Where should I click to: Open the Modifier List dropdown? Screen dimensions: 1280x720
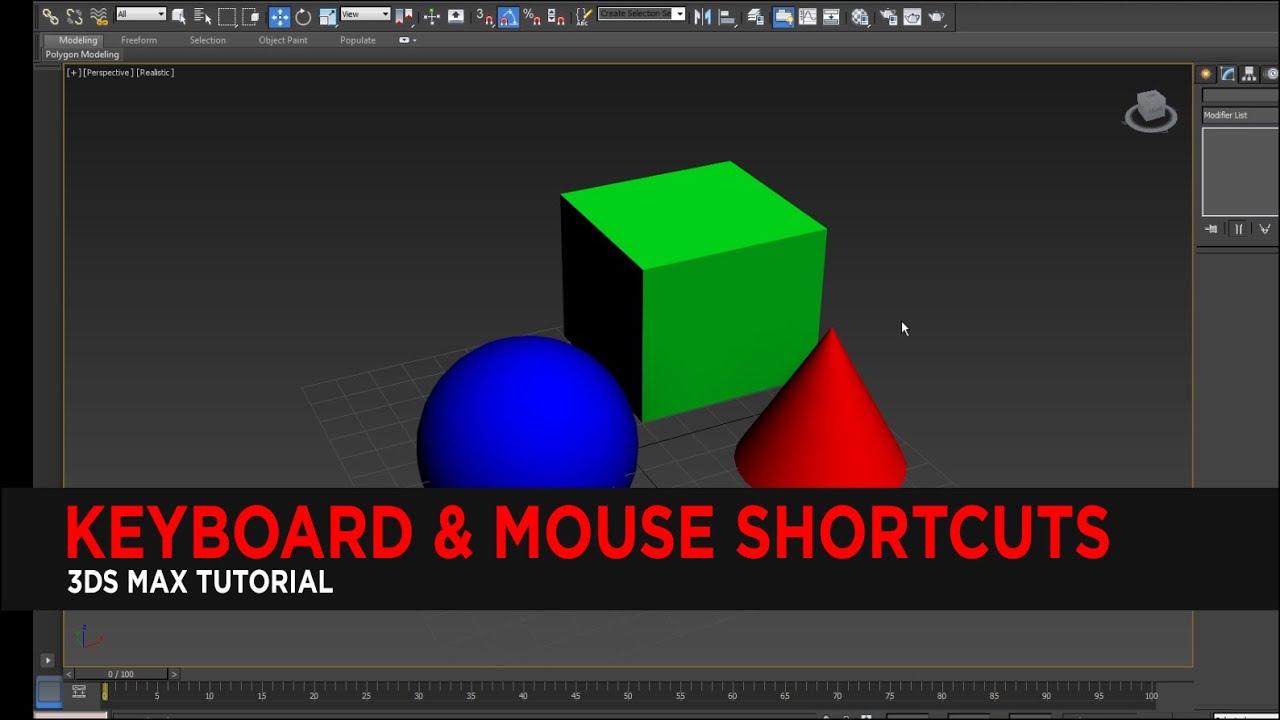click(1241, 115)
